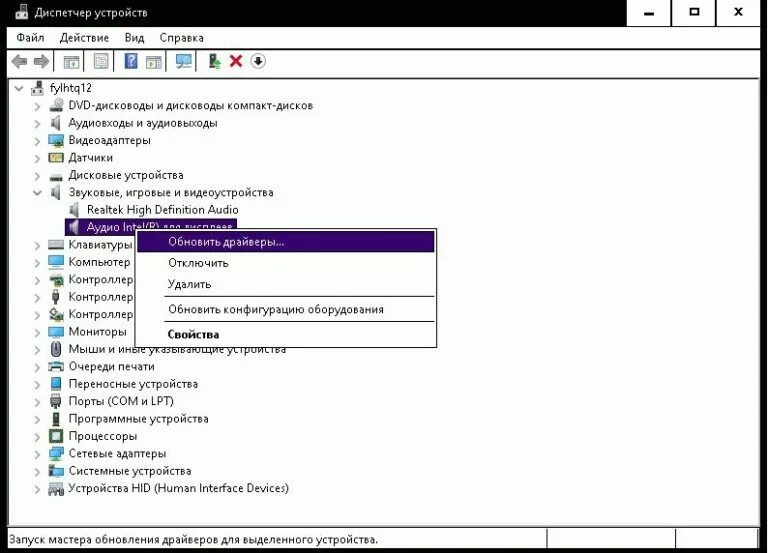Viewport: 768px width, 553px height.
Task: Collapse the fylhtq12 root node
Action: [x=19, y=88]
